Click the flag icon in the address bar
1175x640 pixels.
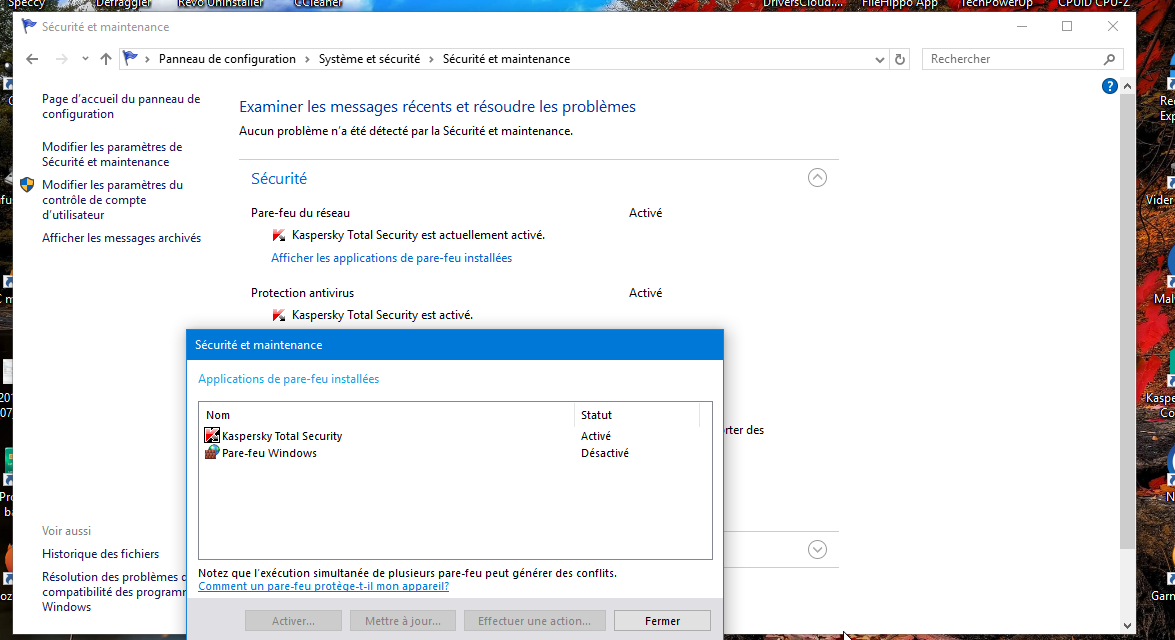130,58
